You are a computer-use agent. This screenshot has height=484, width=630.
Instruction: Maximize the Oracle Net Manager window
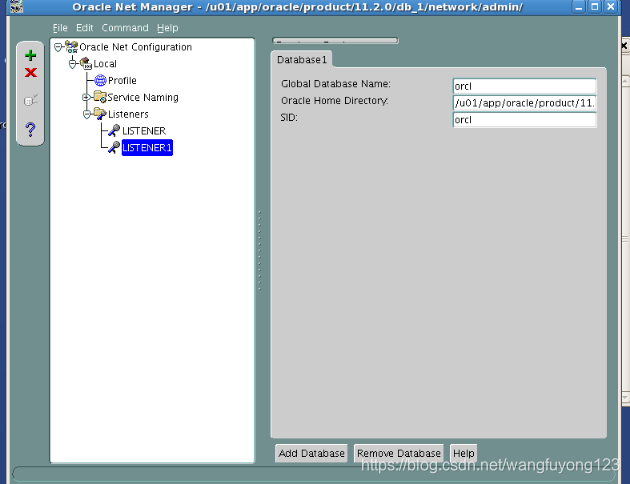coord(595,7)
